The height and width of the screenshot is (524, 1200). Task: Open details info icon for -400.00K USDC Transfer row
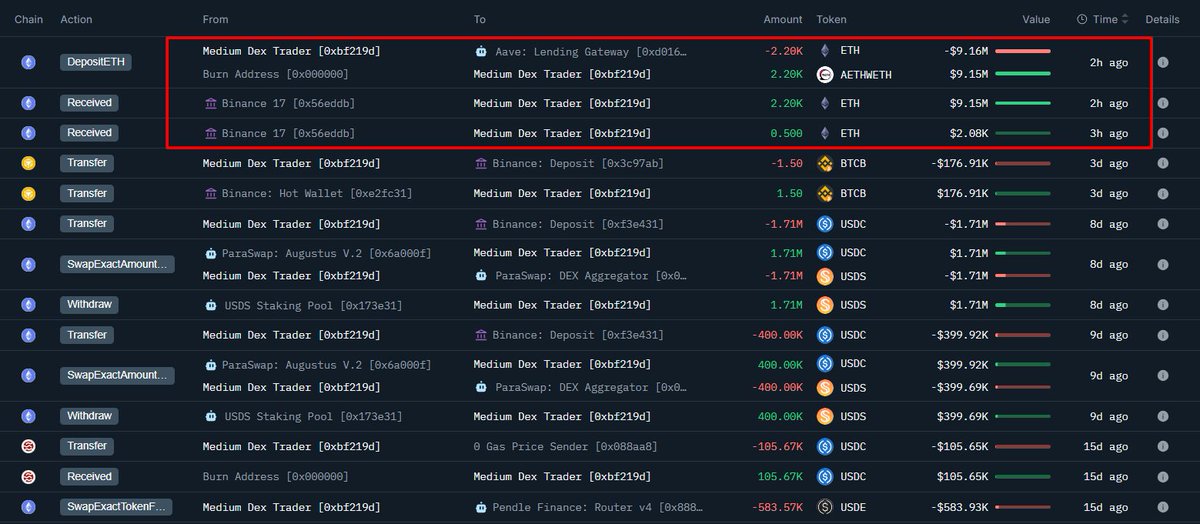[x=1163, y=335]
